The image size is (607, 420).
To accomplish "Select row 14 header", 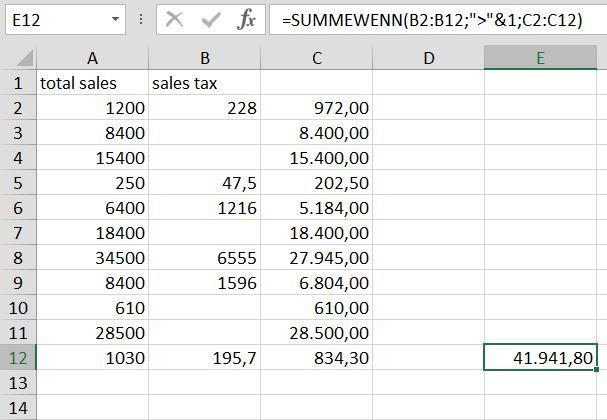I will (18, 408).
